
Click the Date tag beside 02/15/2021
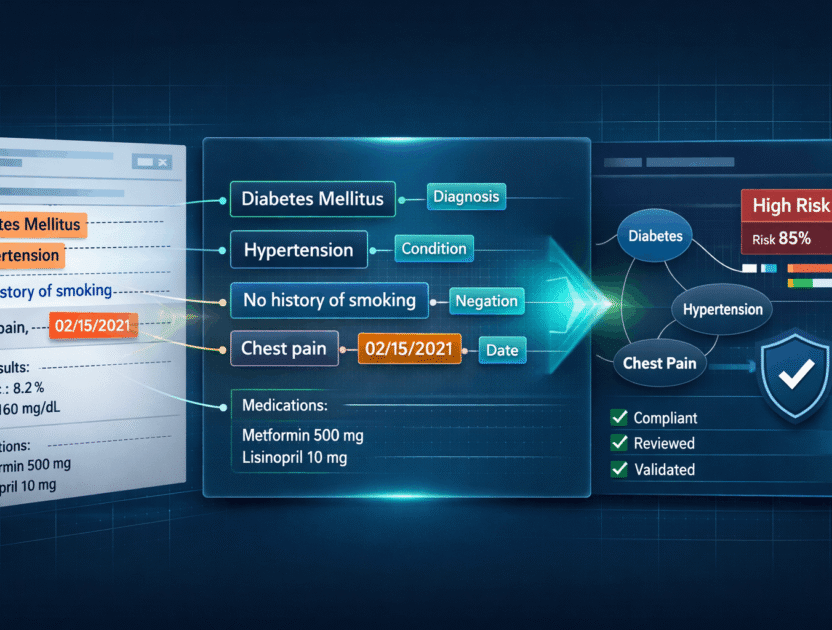[x=500, y=350]
